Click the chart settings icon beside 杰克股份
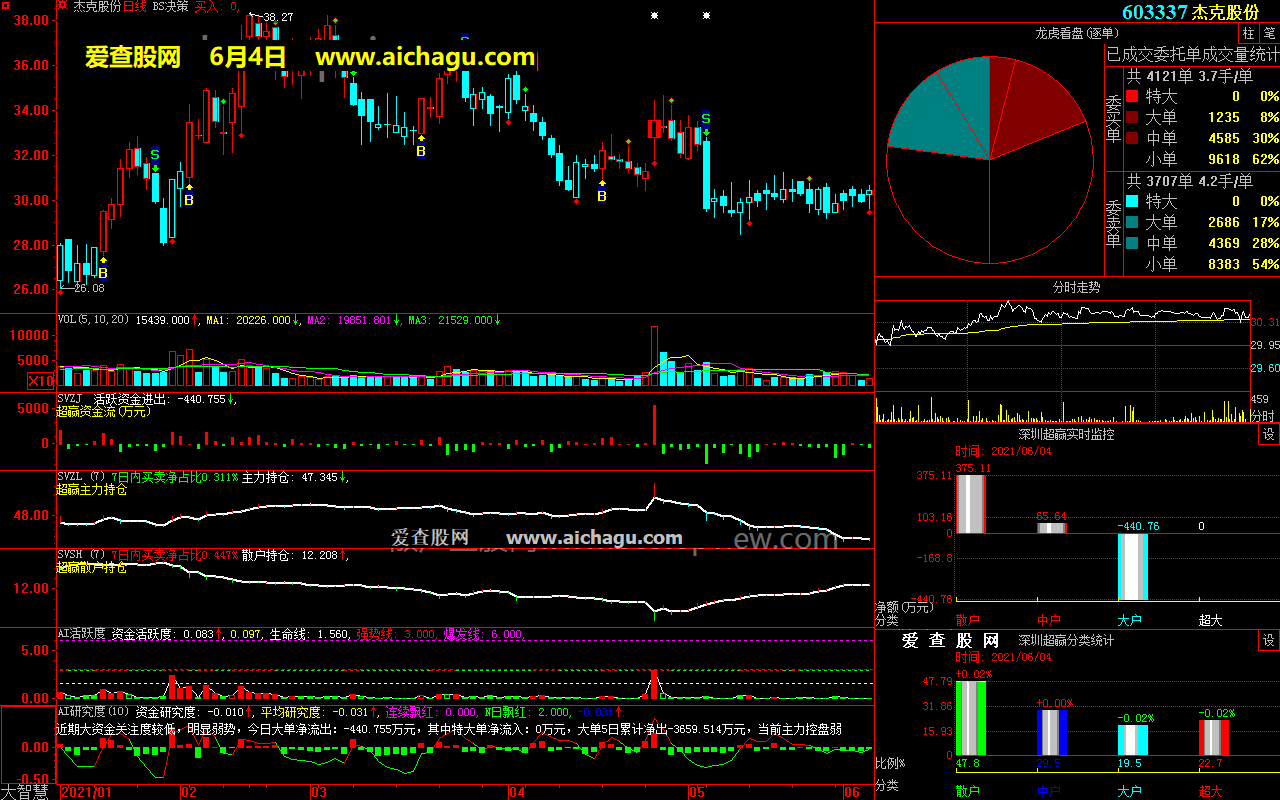The width and height of the screenshot is (1280, 800). [64, 6]
